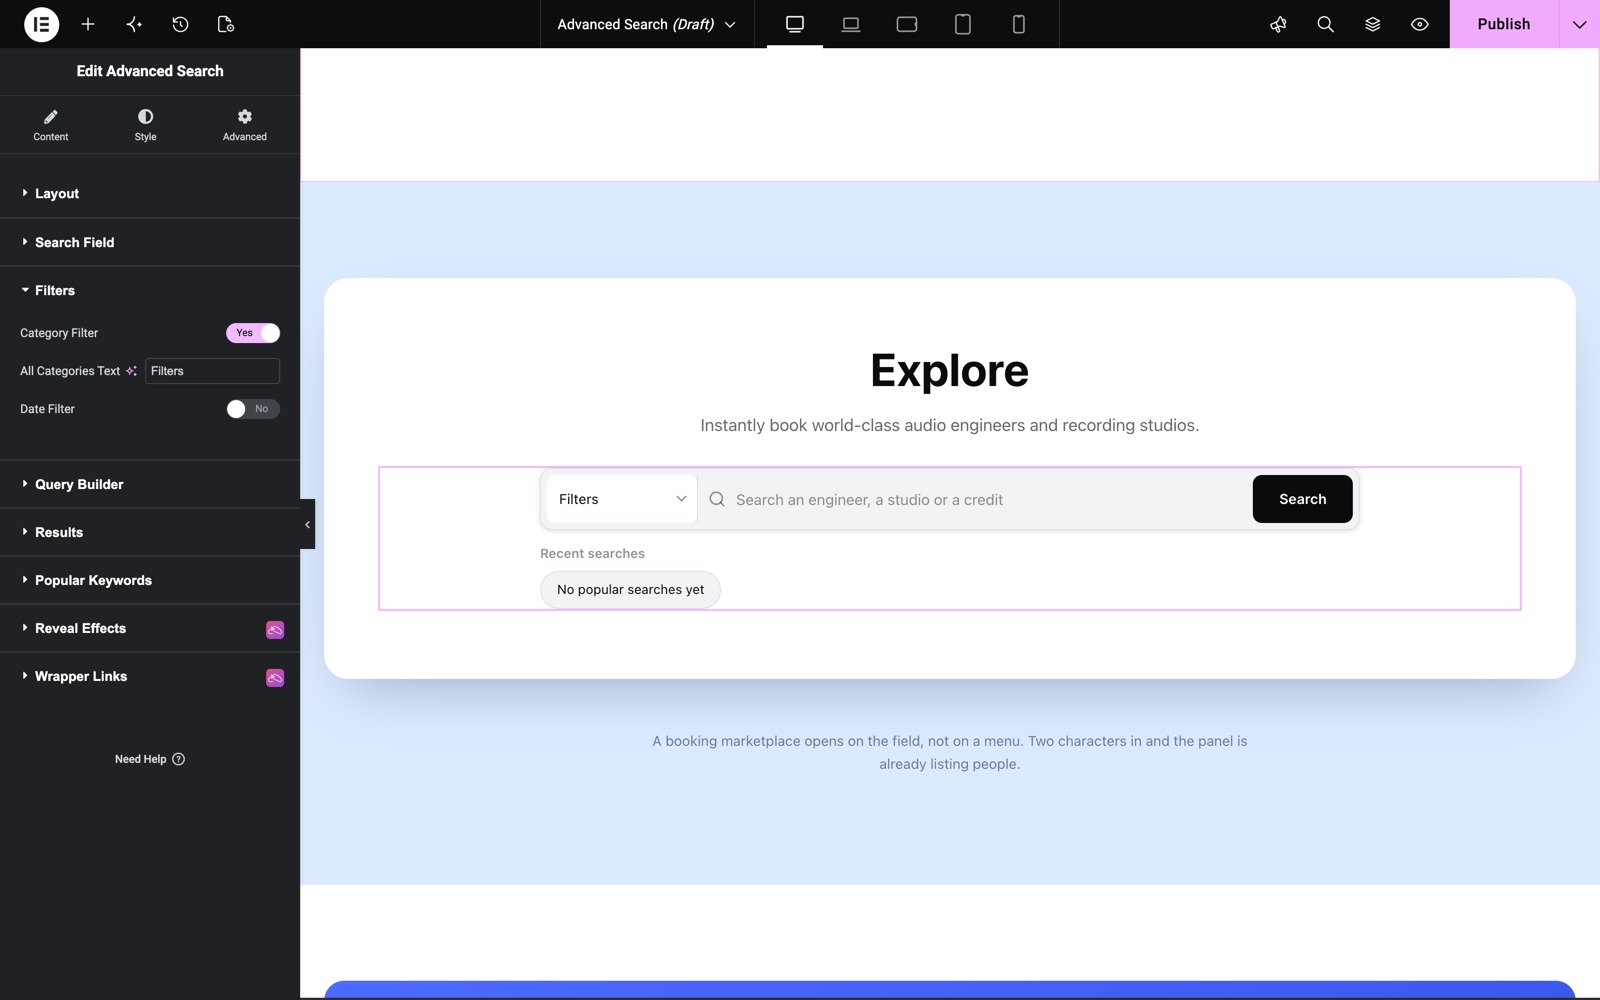This screenshot has width=1600, height=1000.
Task: Click All Categories Text input field
Action: tap(212, 371)
